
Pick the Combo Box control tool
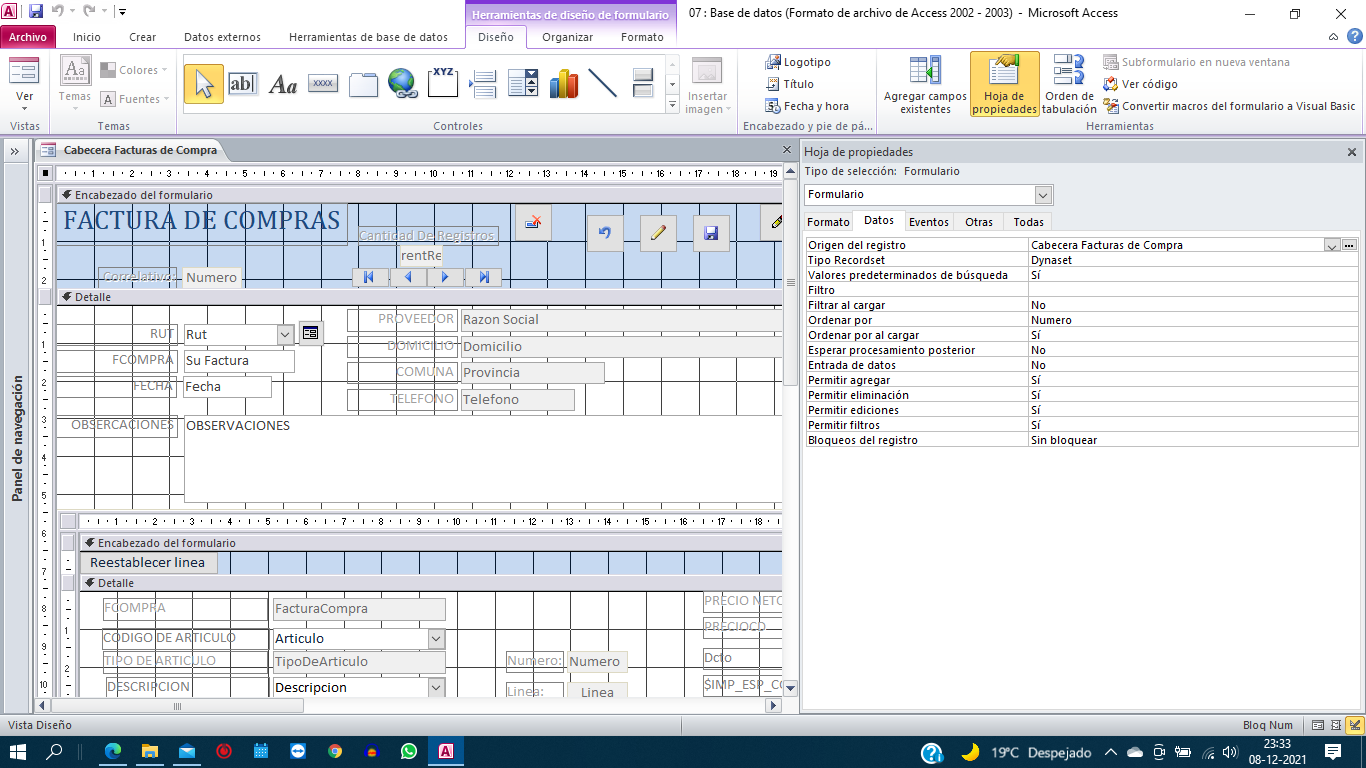pos(523,84)
